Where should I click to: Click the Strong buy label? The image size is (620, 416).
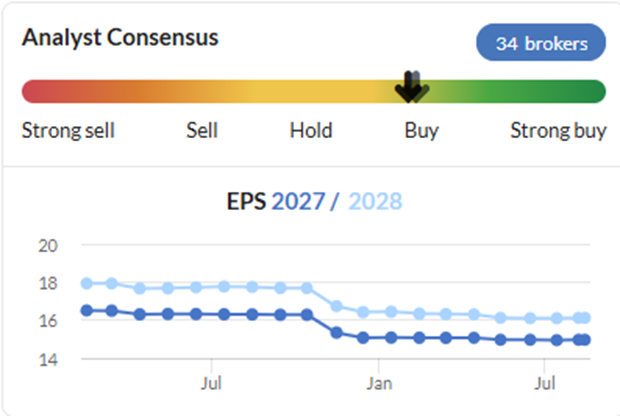(x=558, y=131)
